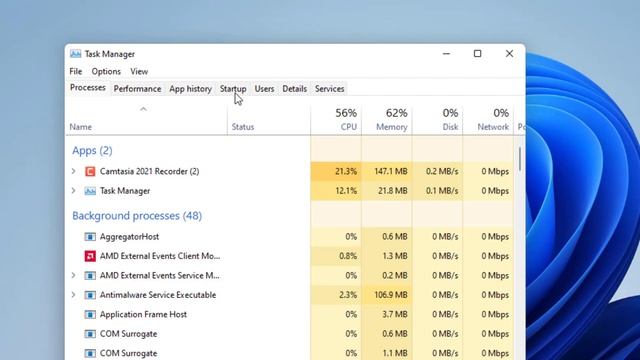Open the File menu
Image resolution: width=640 pixels, height=360 pixels.
76,71
